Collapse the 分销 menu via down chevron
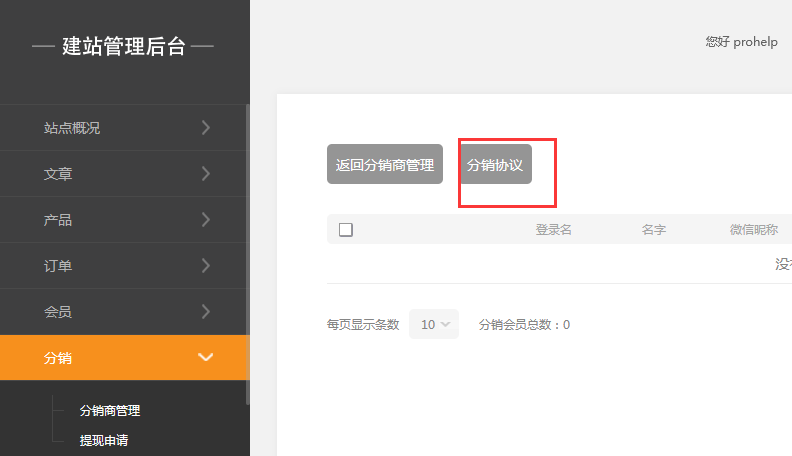The image size is (792, 456). click(206, 357)
